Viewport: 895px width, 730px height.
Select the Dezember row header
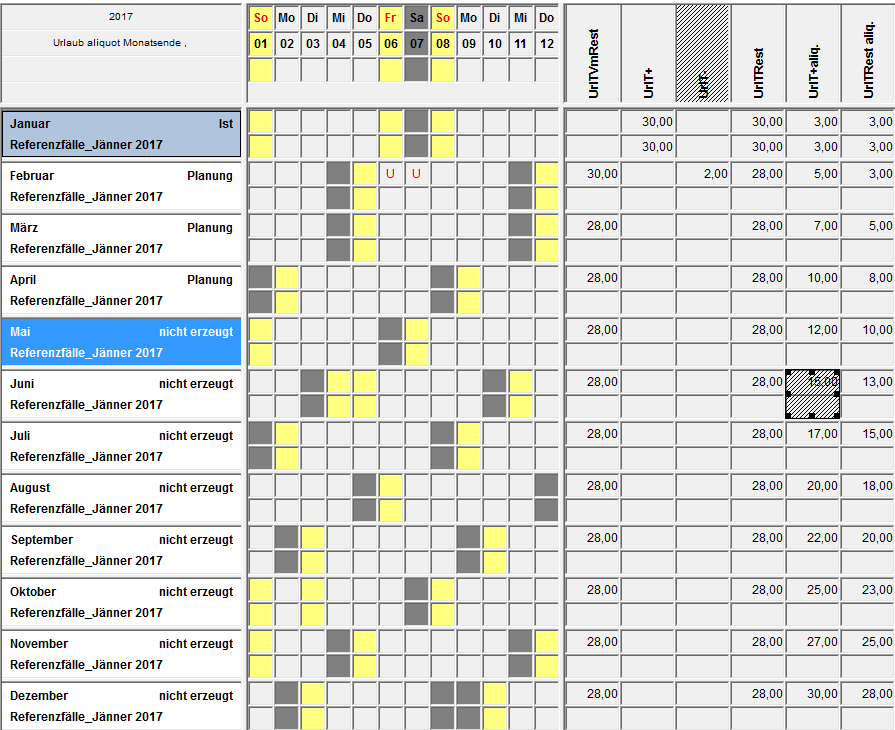coord(121,706)
